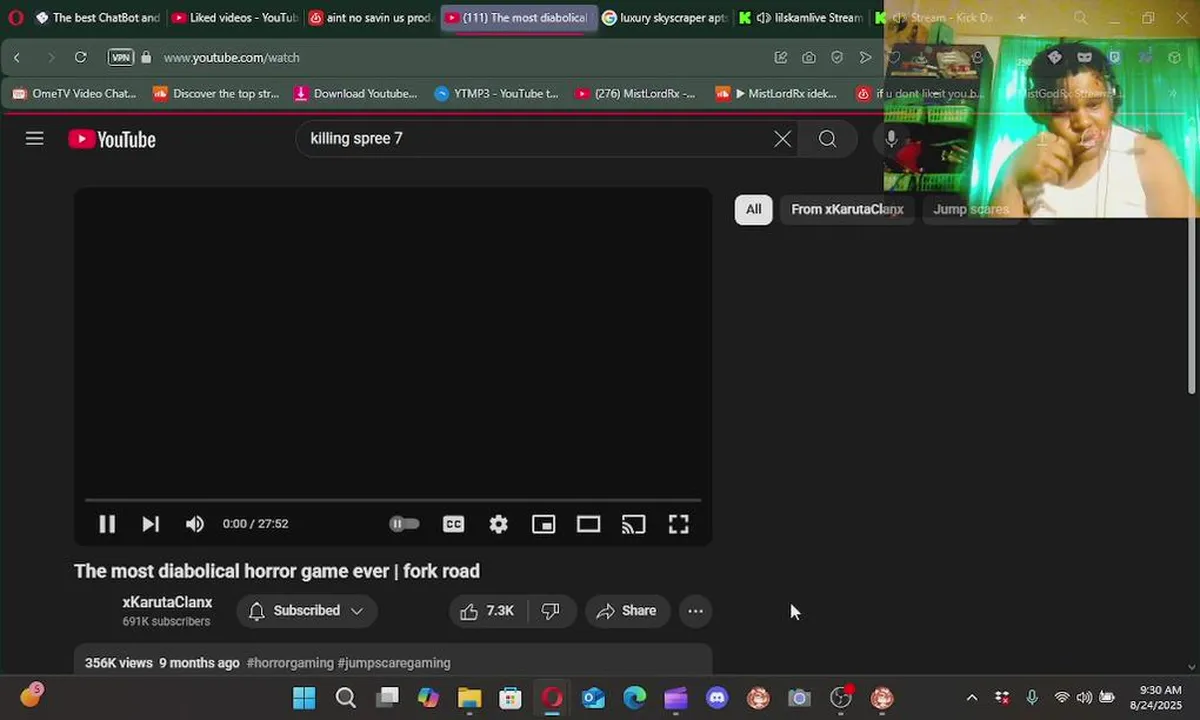Toggle closed captions CC button
Image resolution: width=1200 pixels, height=720 pixels.
453,524
